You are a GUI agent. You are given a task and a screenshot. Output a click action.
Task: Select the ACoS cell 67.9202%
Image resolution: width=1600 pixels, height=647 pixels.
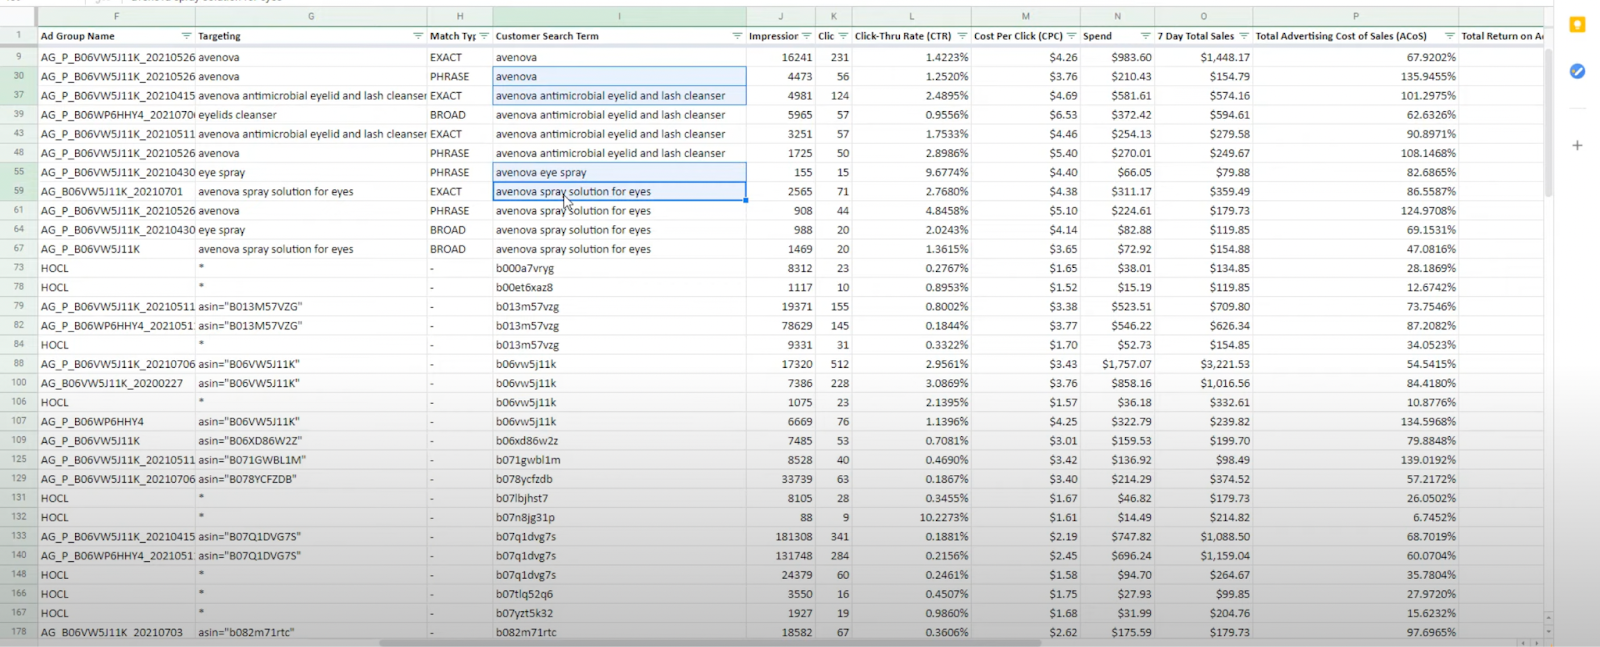point(1355,57)
